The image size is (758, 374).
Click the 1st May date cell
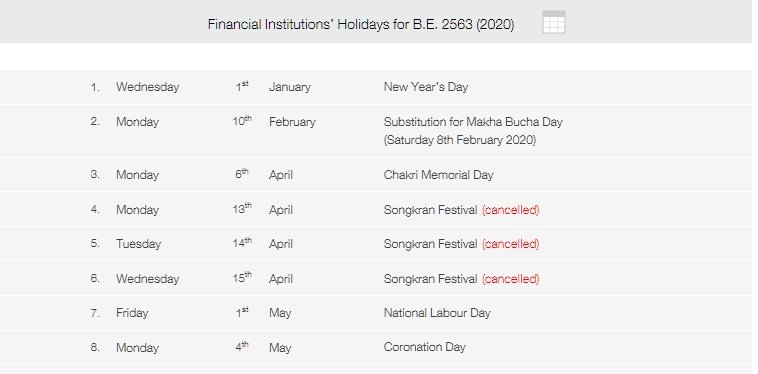pyautogui.click(x=263, y=313)
